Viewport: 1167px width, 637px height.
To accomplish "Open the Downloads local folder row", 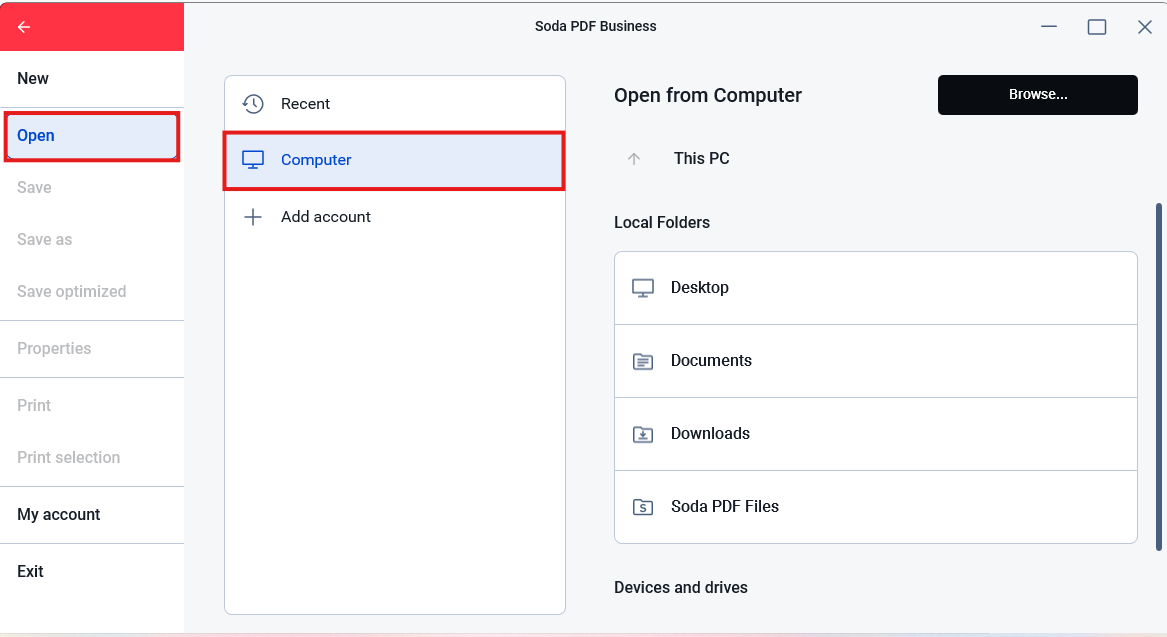I will click(x=875, y=434).
